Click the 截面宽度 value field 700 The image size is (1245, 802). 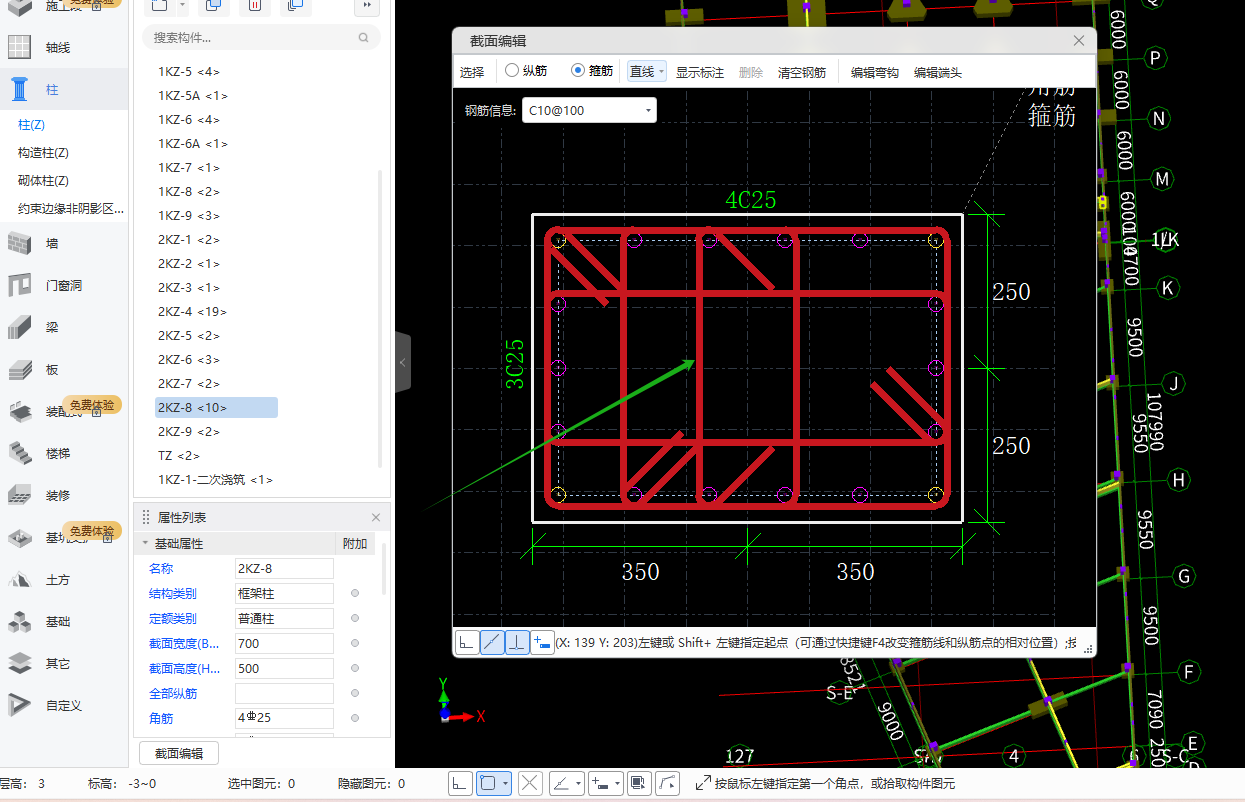(x=284, y=644)
